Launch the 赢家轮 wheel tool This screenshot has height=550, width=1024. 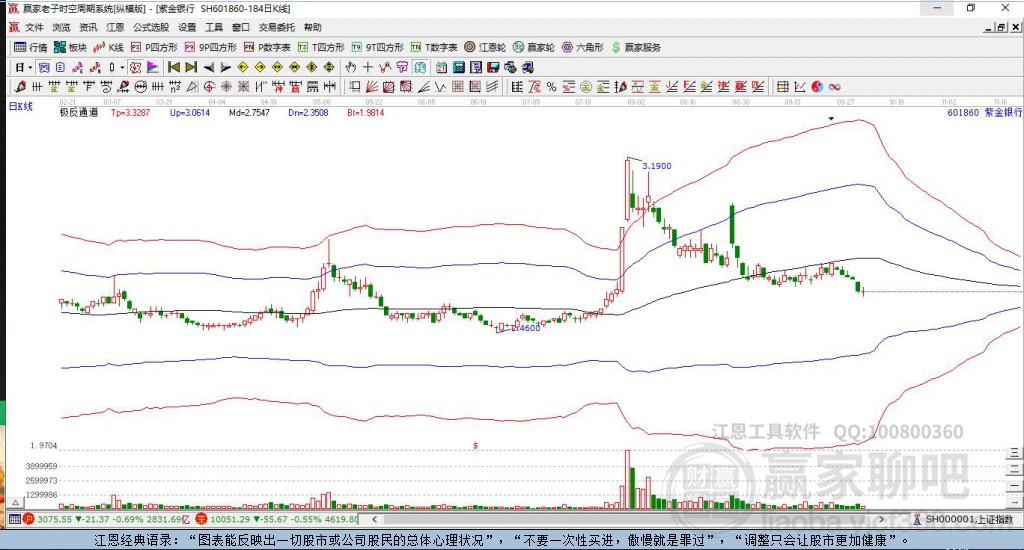(534, 47)
